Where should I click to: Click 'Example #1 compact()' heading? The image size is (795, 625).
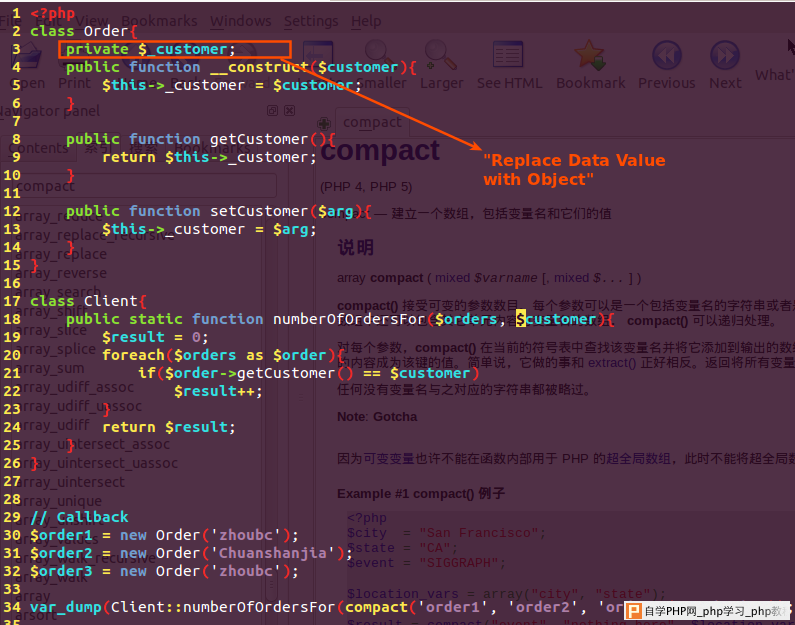(421, 493)
